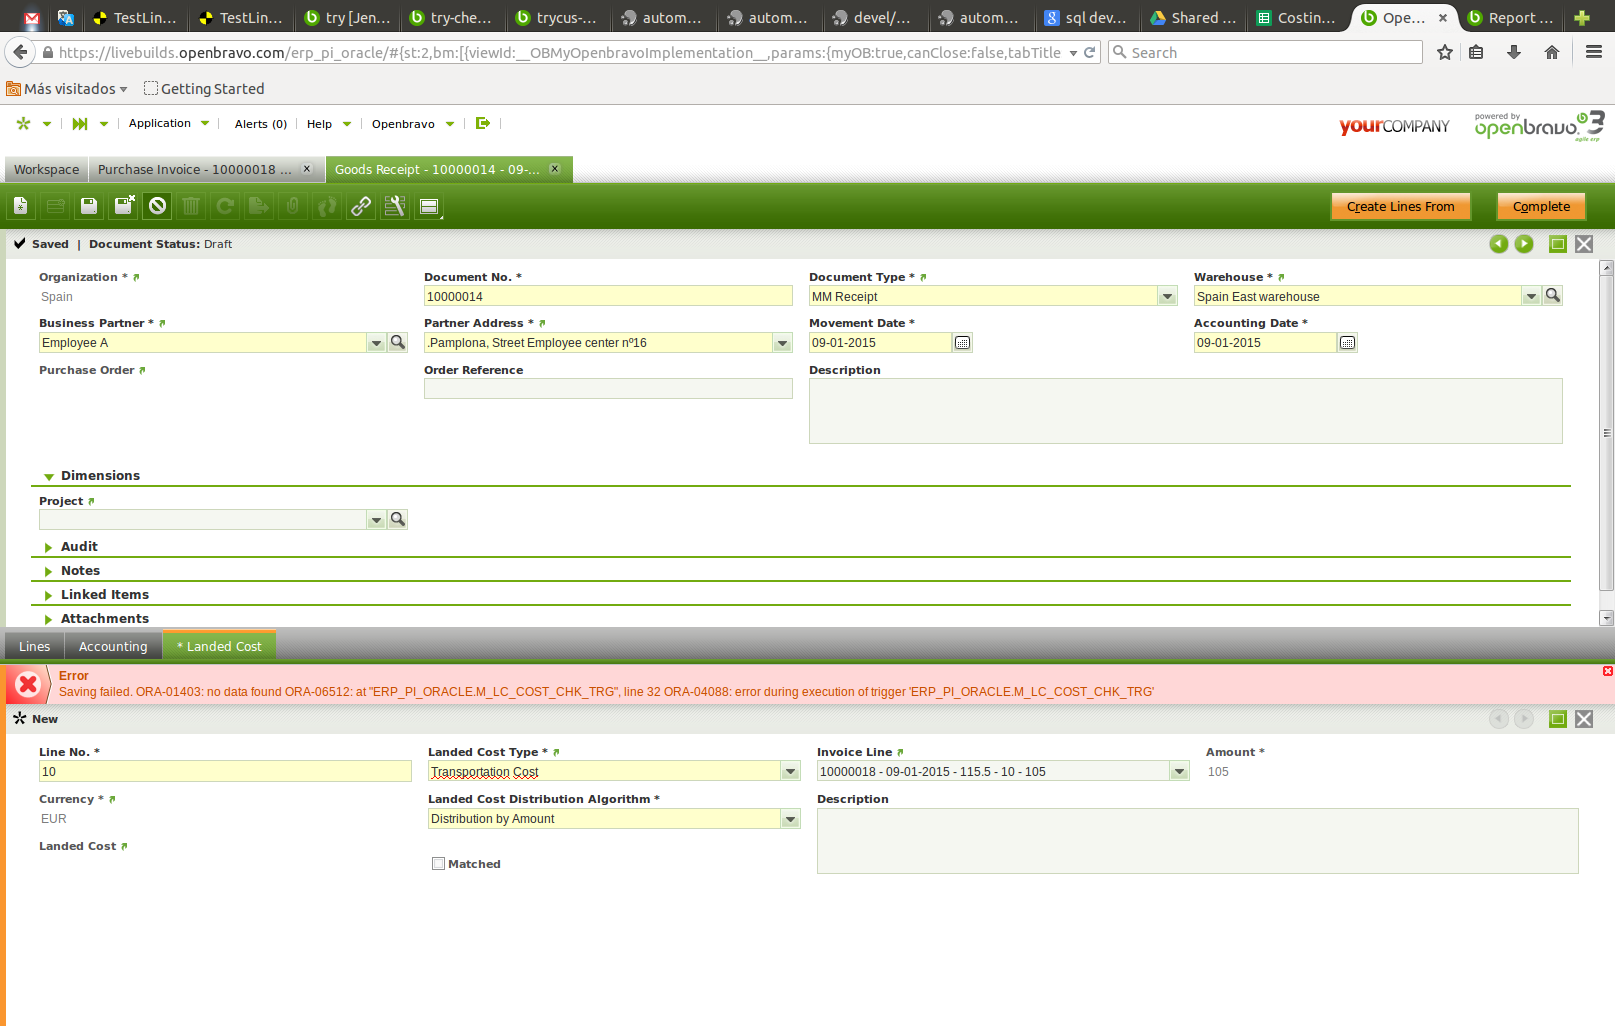Expand the Audit section
This screenshot has width=1615, height=1026.
[x=79, y=547]
